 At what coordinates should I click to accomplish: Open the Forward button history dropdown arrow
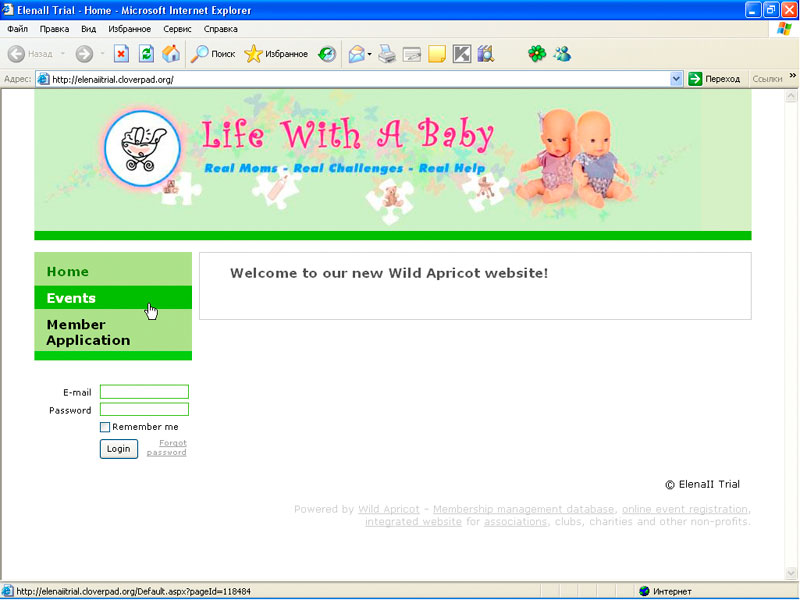click(x=101, y=54)
